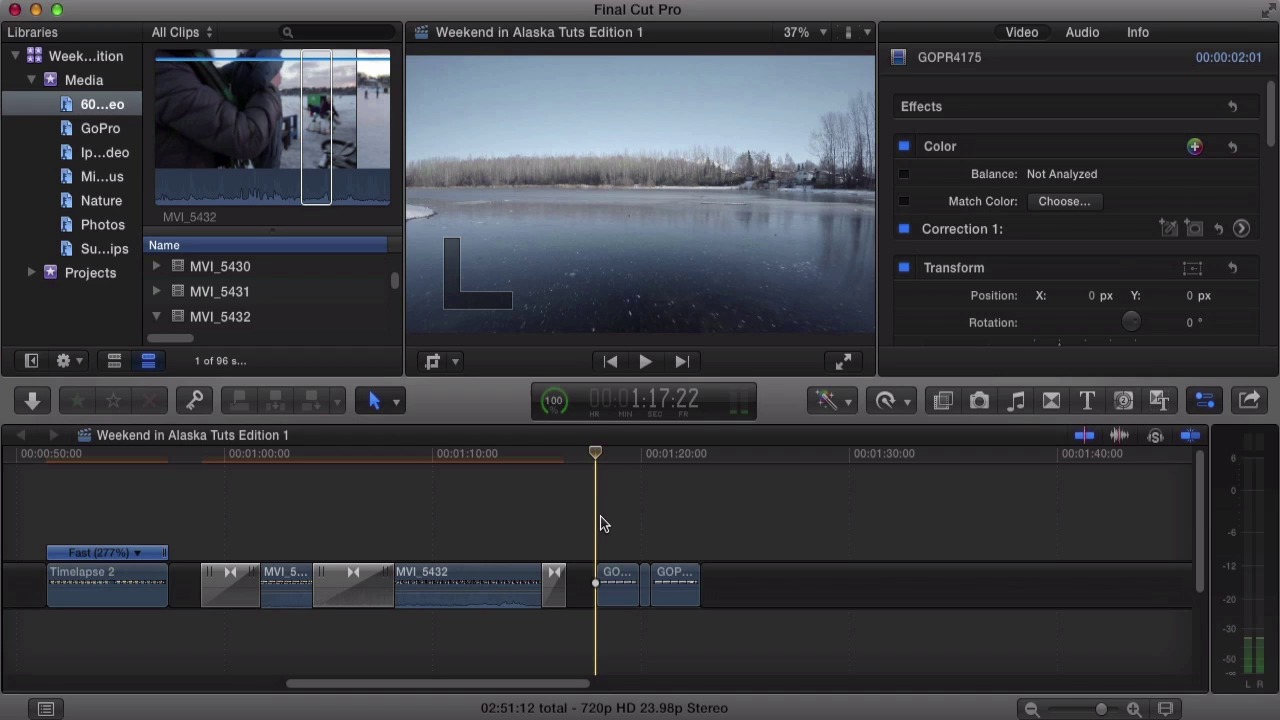Image resolution: width=1280 pixels, height=720 pixels.
Task: Open the Photos browser camera icon
Action: pyautogui.click(x=979, y=401)
